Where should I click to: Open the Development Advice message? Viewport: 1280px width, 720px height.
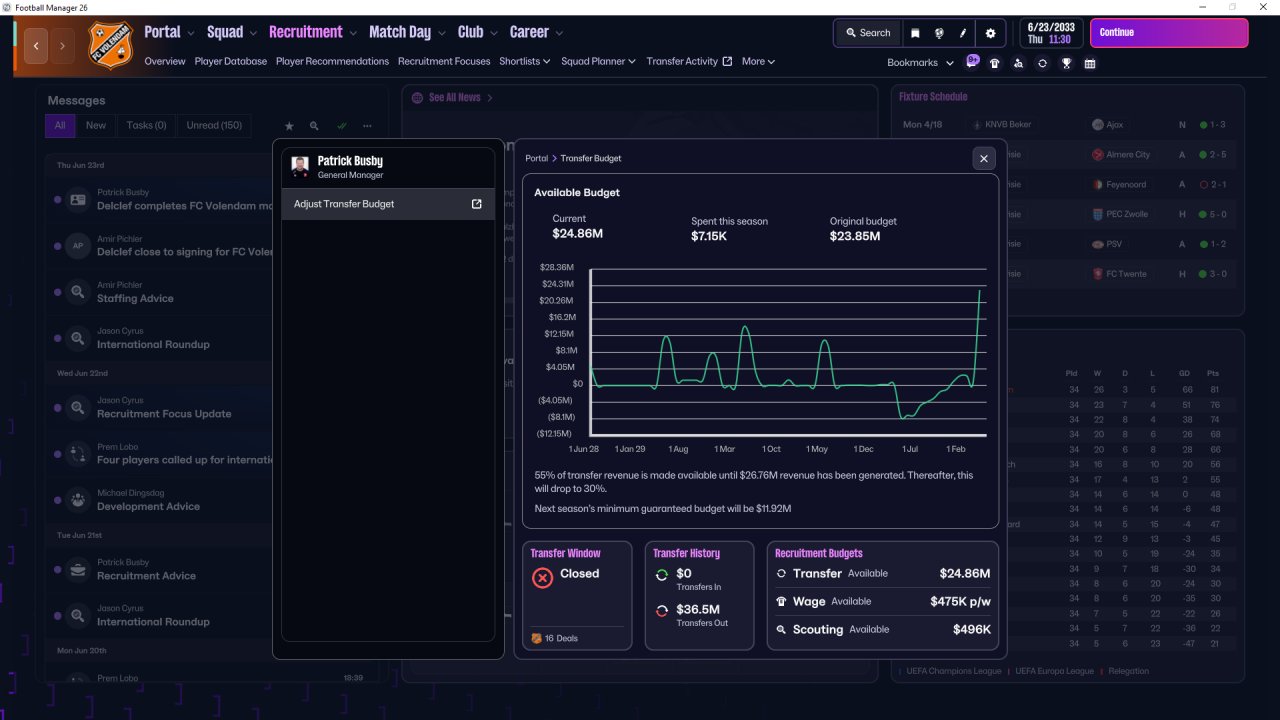(148, 507)
